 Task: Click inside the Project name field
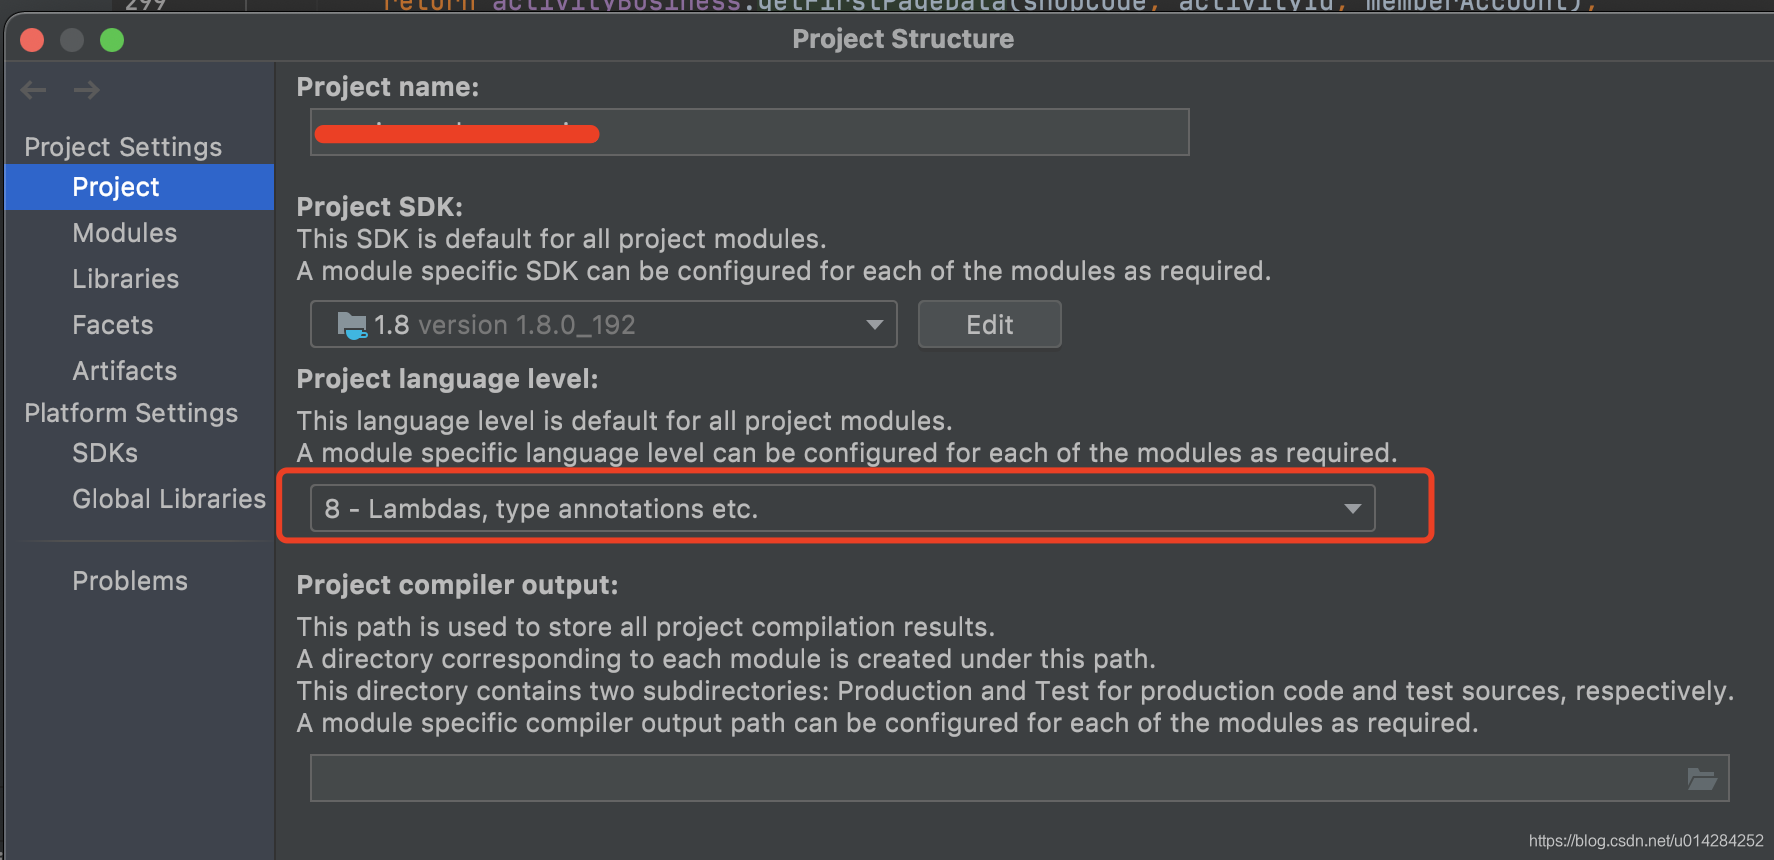click(x=749, y=131)
